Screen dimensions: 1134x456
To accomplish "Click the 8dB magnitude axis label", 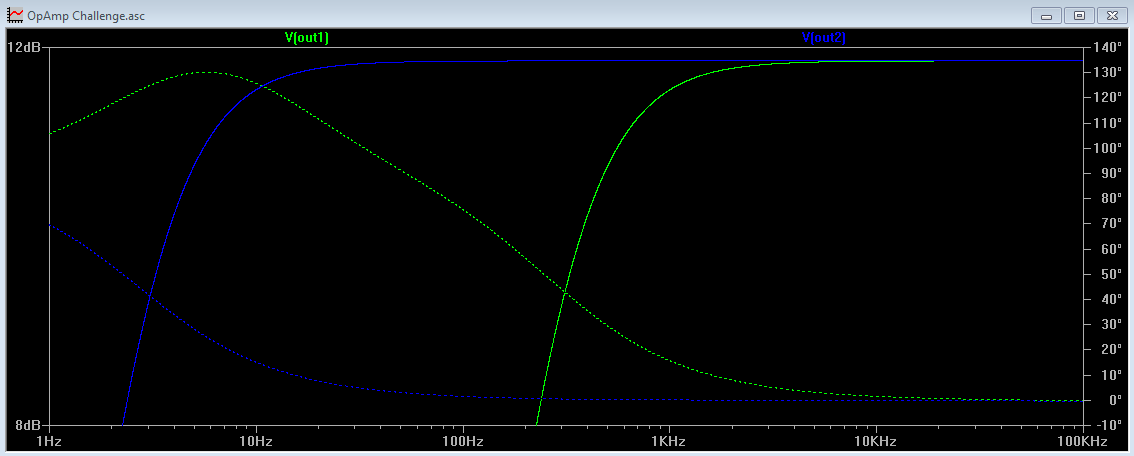I will [x=27, y=426].
